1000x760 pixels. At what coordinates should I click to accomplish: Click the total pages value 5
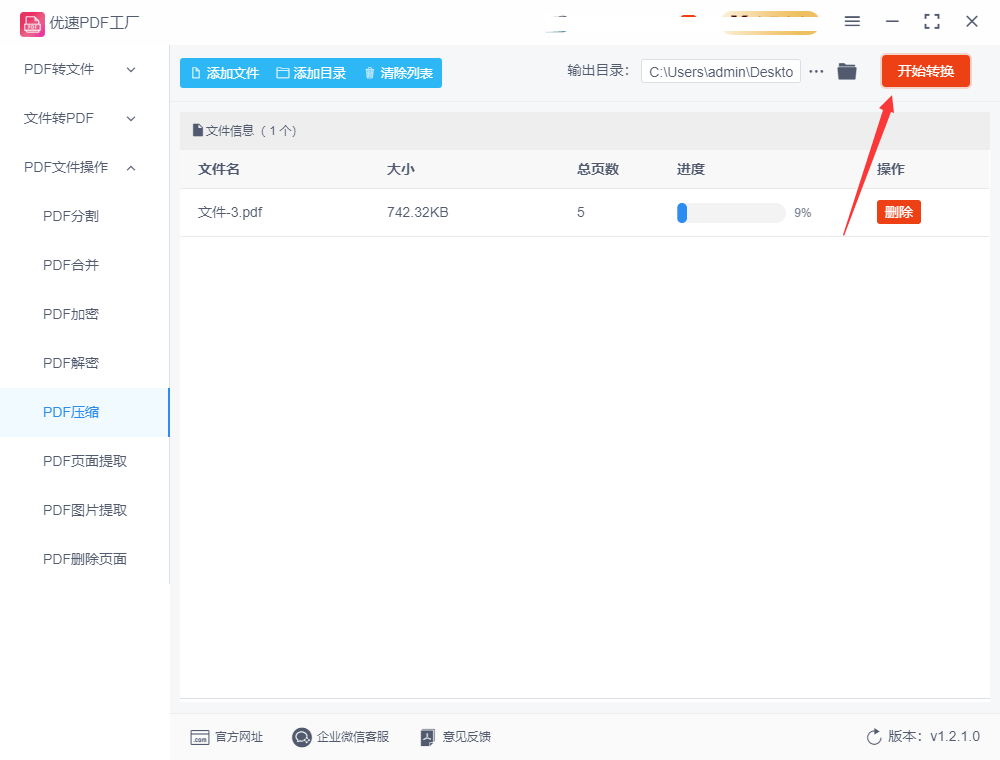pyautogui.click(x=580, y=212)
